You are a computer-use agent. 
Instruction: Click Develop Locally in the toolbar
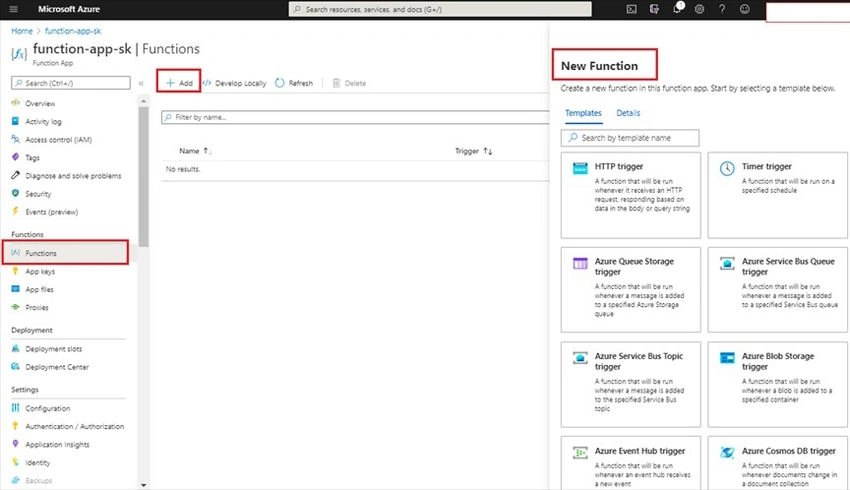tap(235, 83)
